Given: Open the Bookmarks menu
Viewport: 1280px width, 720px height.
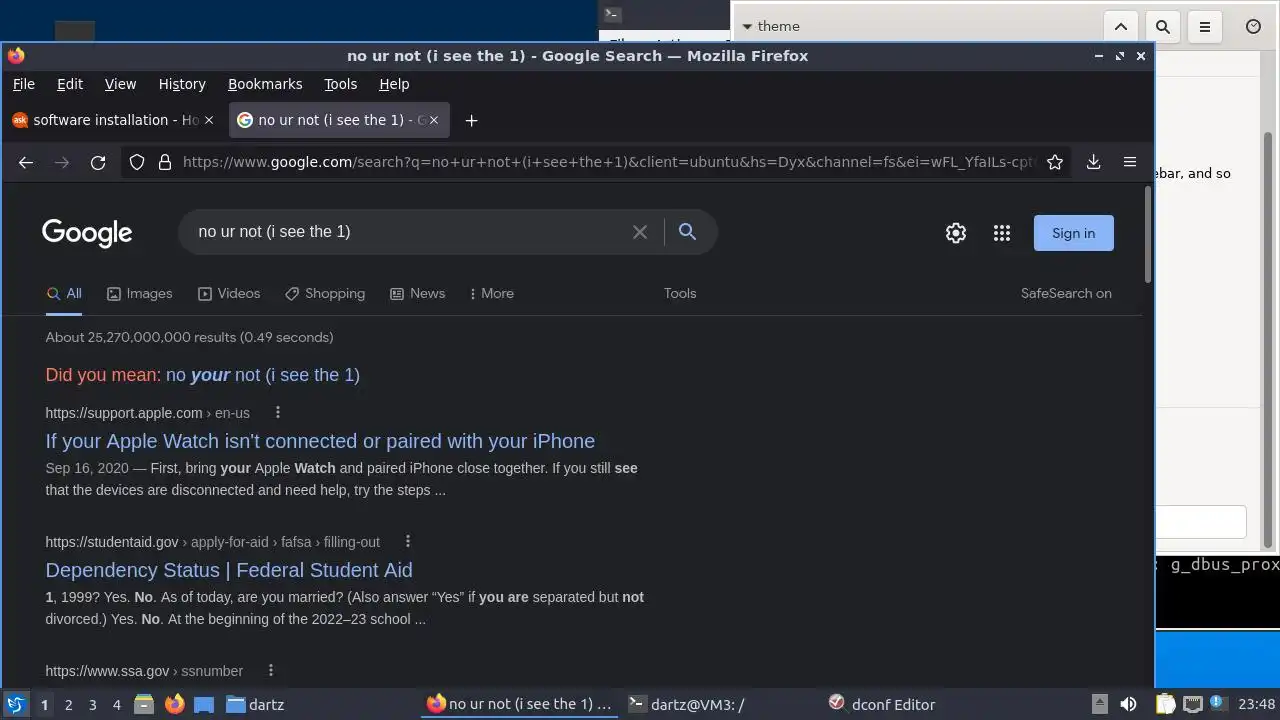Looking at the screenshot, I should (x=265, y=84).
